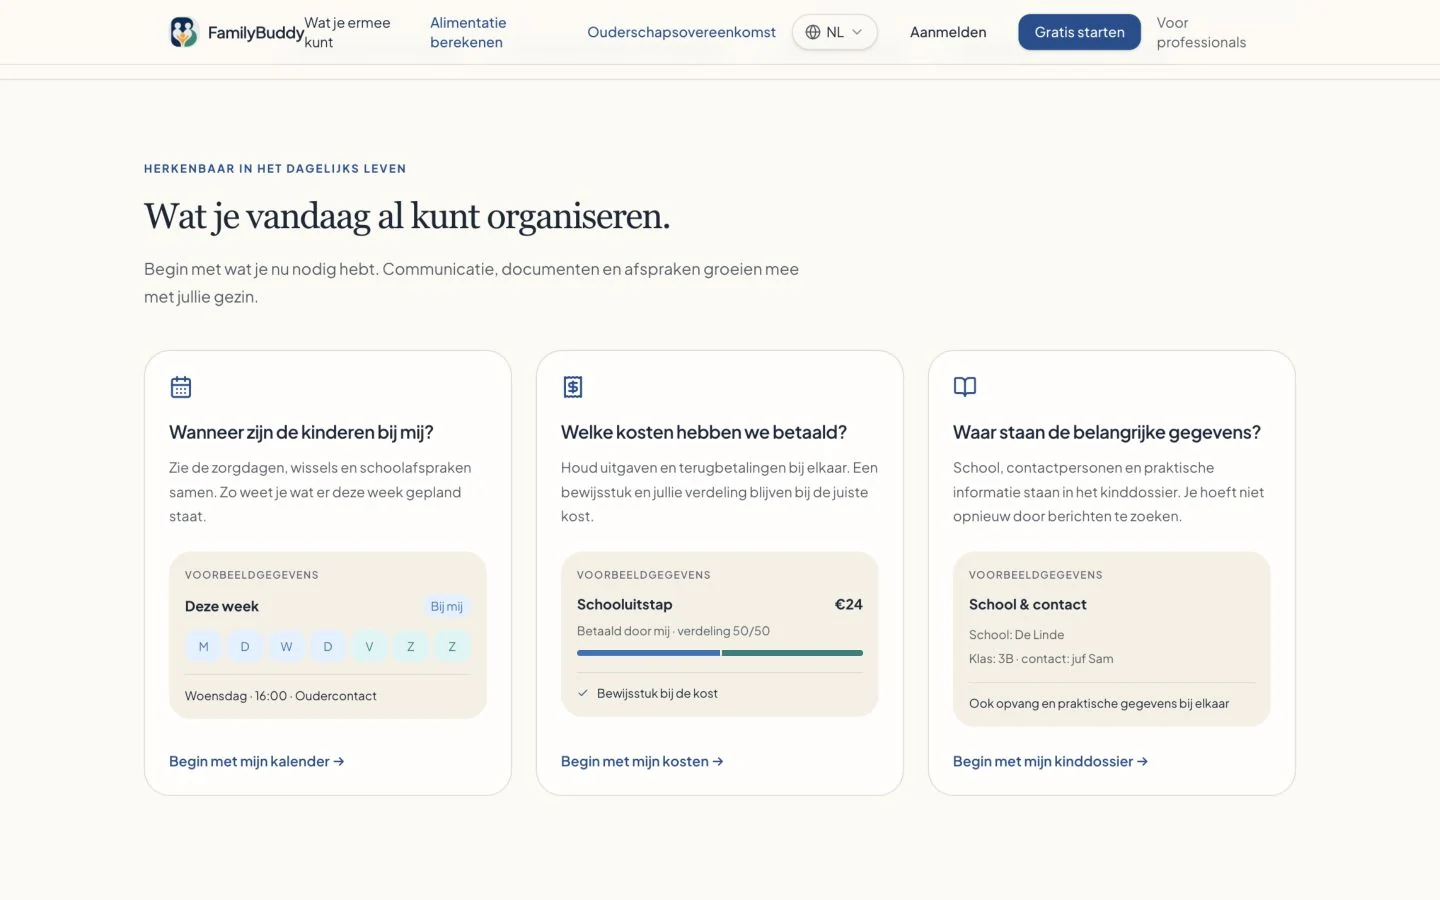Select the M day chip in Deze week
Screen dimensions: 1440x900
pos(204,647)
